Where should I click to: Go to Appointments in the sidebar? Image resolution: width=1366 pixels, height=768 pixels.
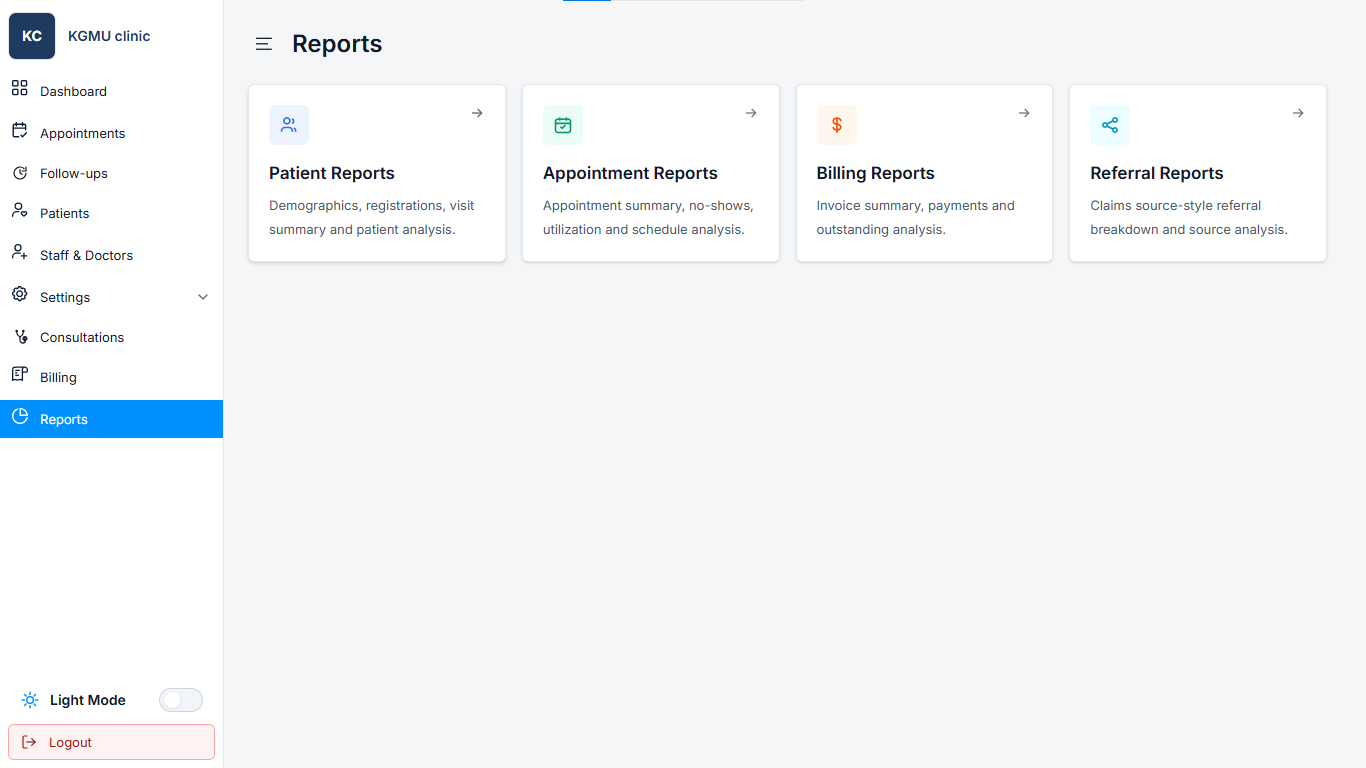click(x=111, y=133)
